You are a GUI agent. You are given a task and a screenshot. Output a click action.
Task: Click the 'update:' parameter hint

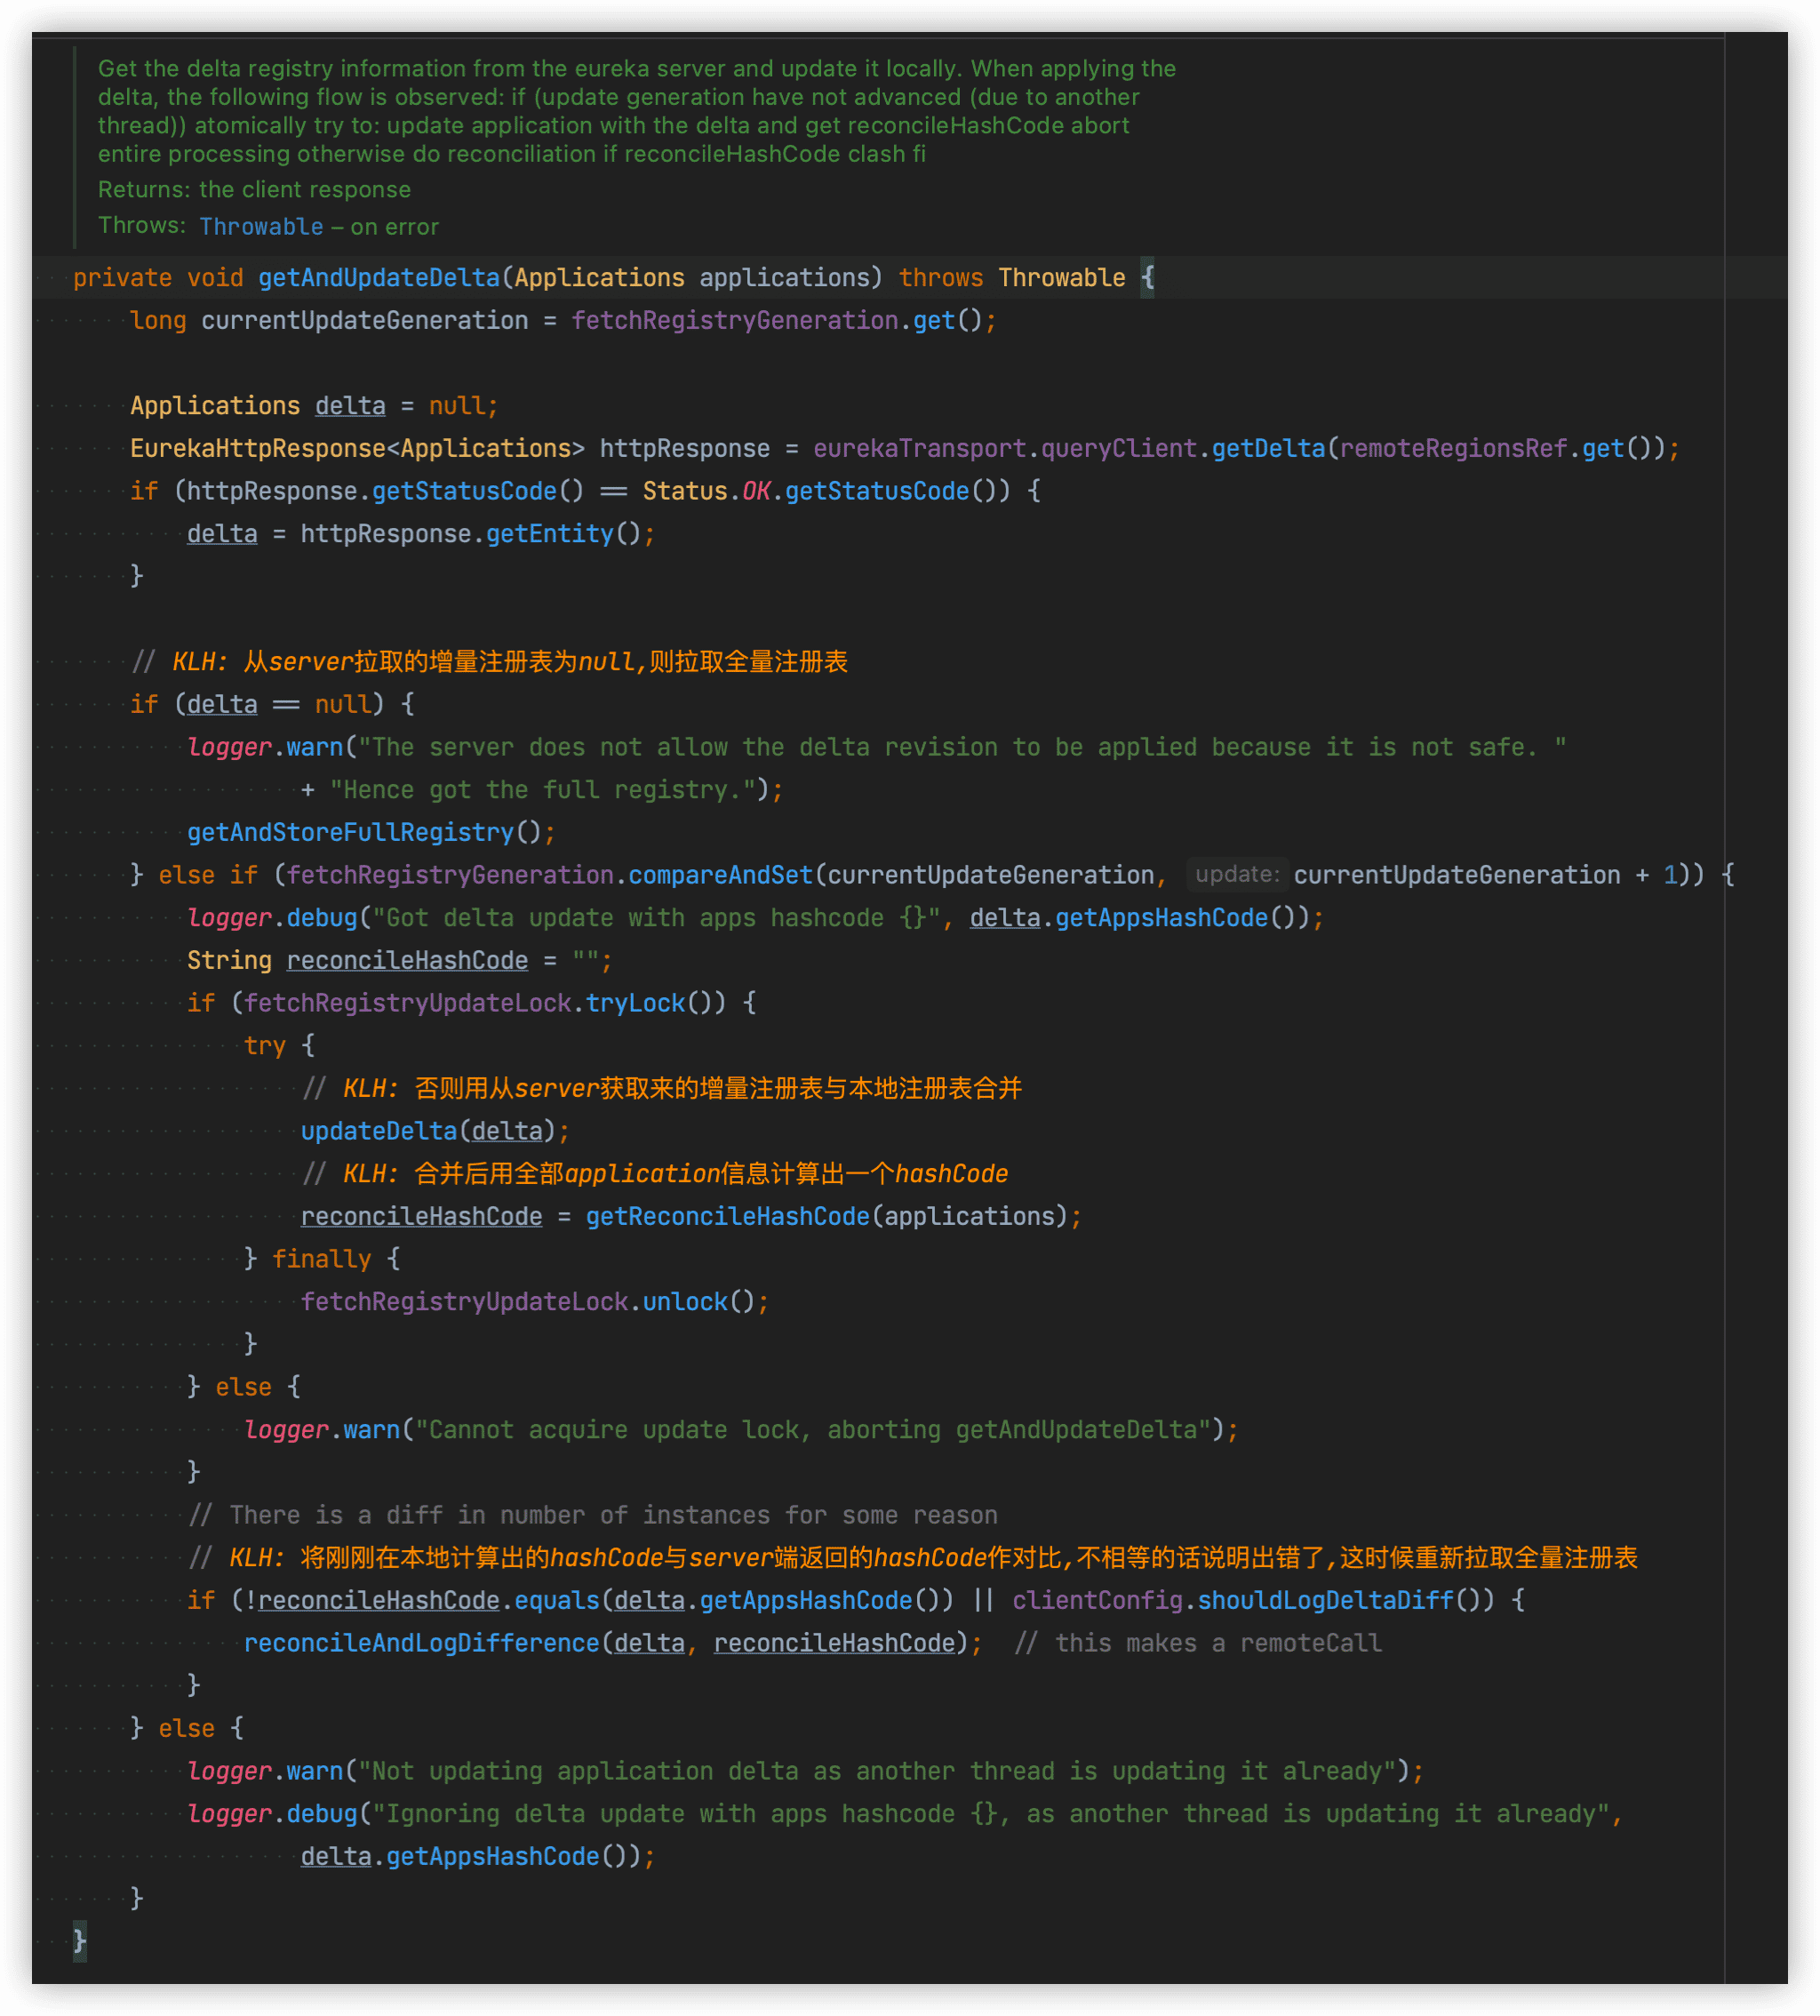[x=1237, y=875]
